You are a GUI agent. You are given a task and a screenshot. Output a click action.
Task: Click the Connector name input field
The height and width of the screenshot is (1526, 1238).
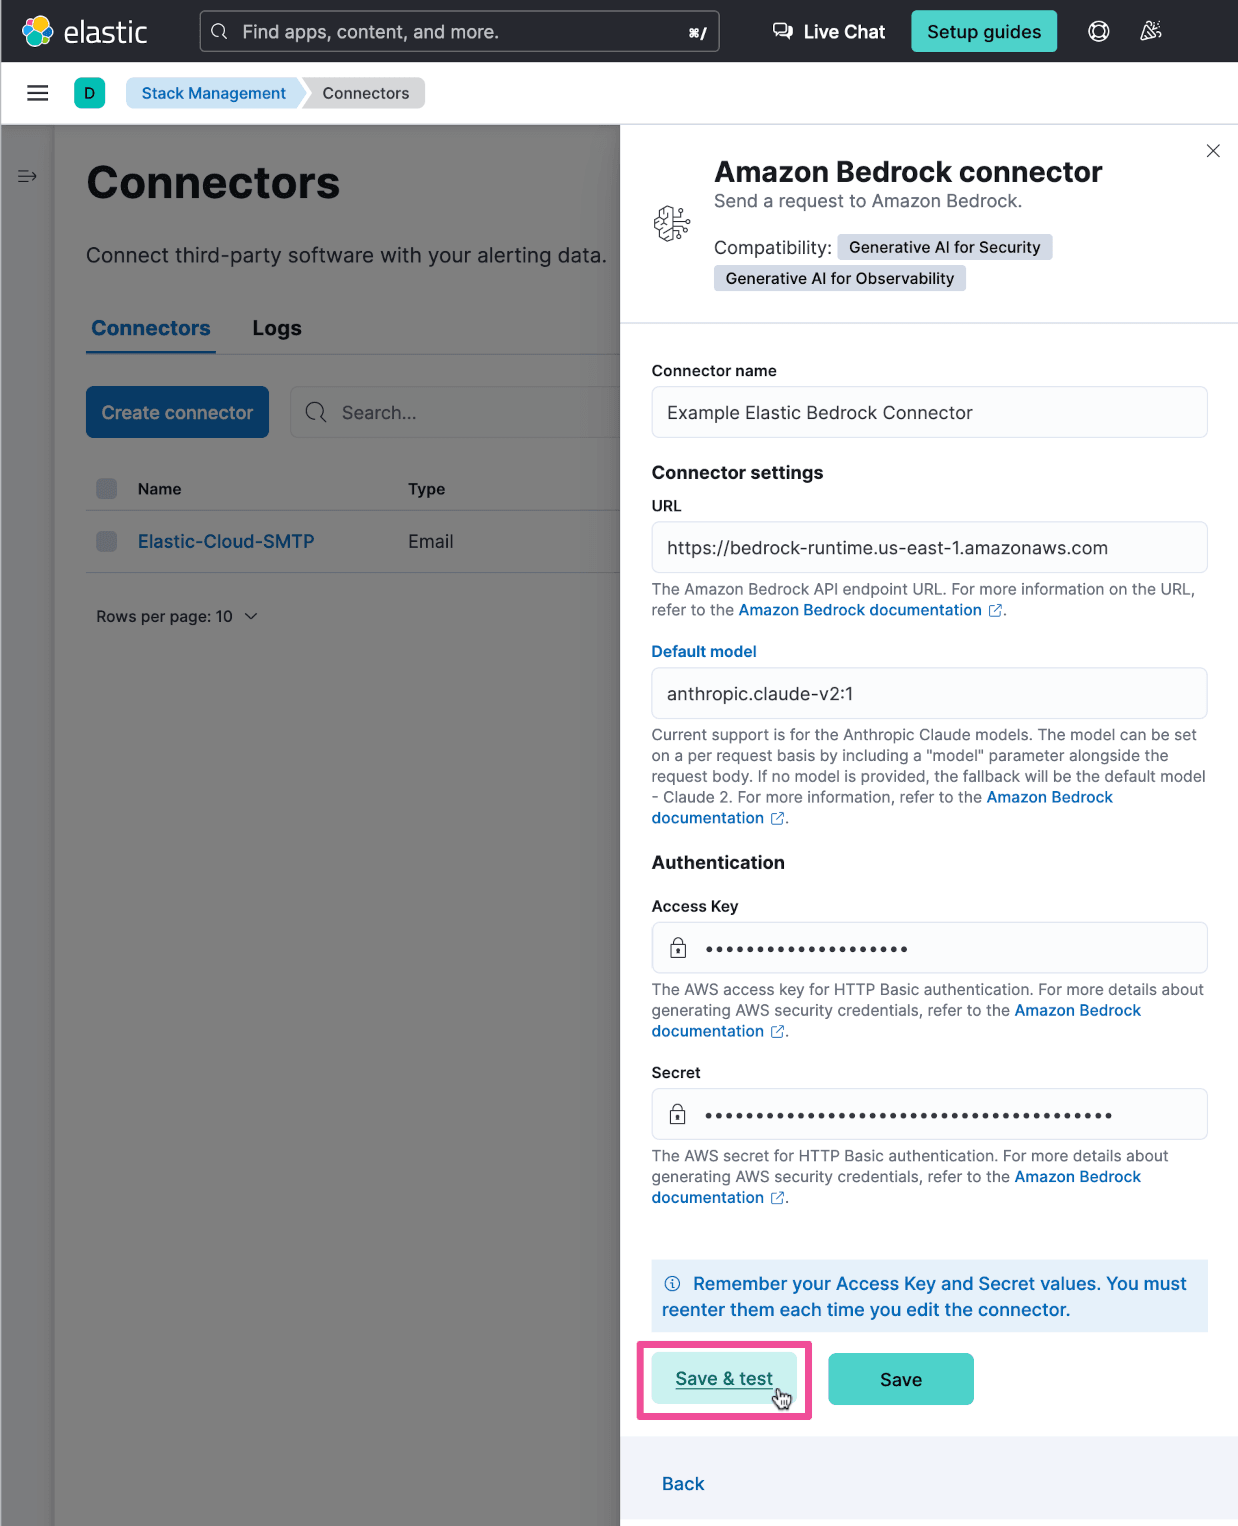tap(929, 413)
